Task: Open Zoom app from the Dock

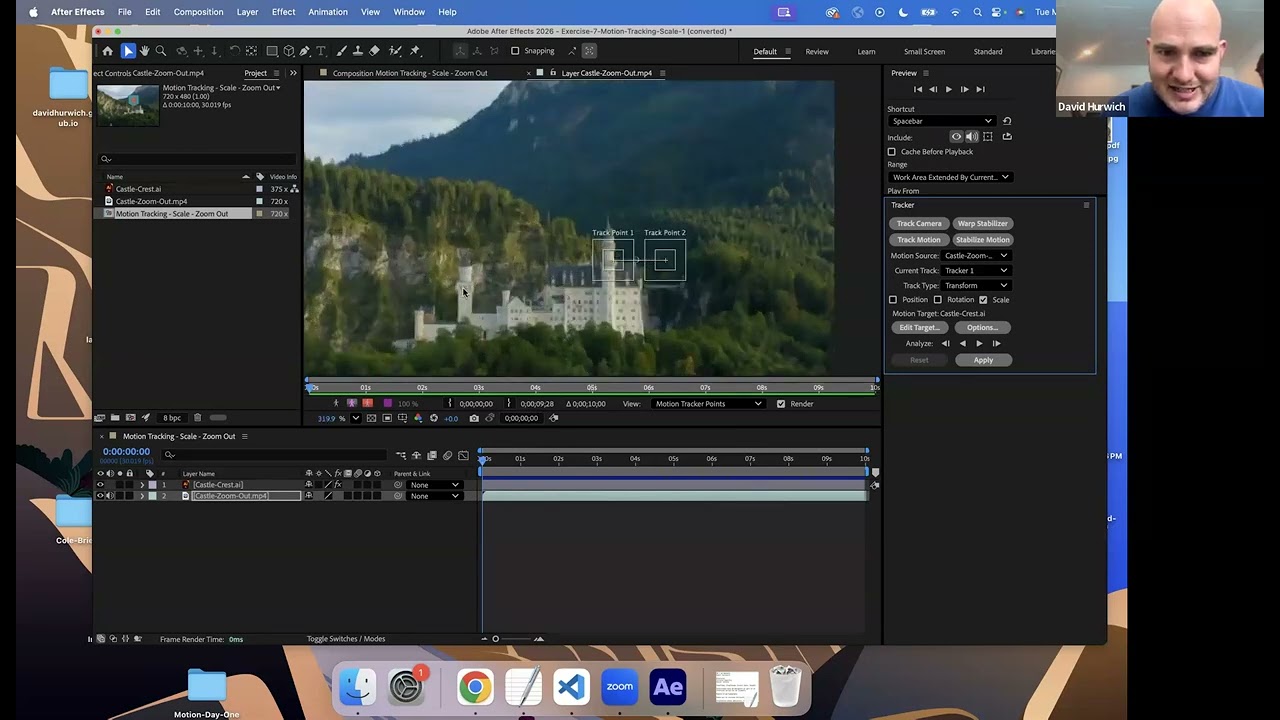Action: coord(619,687)
